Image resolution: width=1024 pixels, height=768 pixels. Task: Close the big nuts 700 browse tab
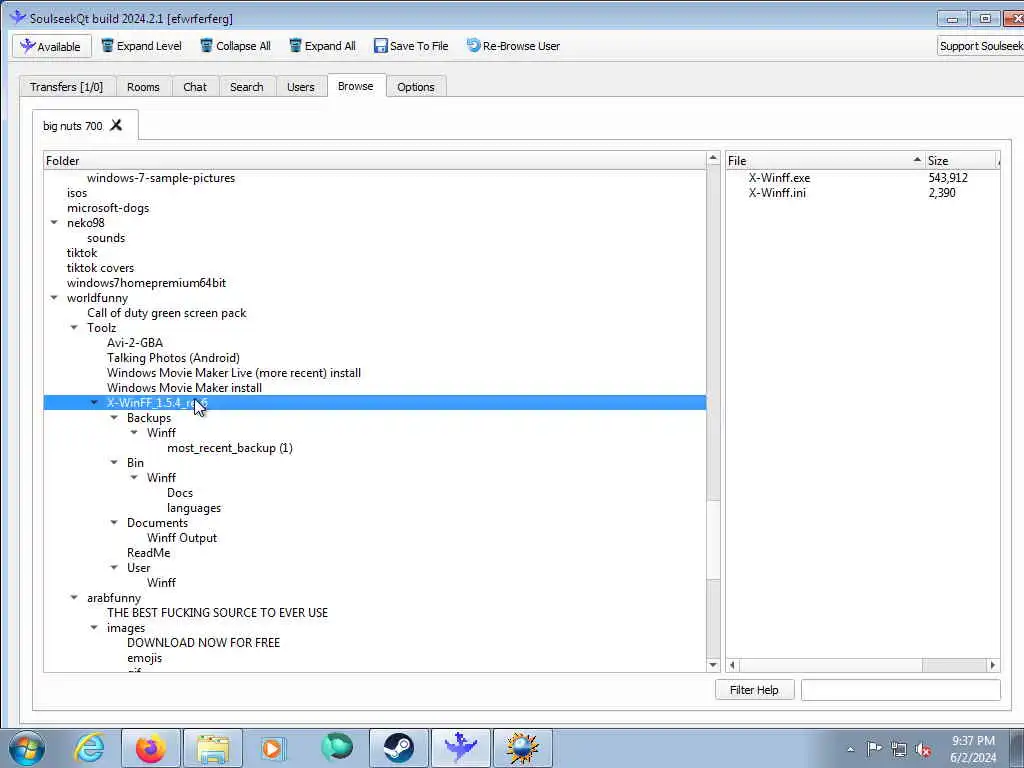[116, 125]
